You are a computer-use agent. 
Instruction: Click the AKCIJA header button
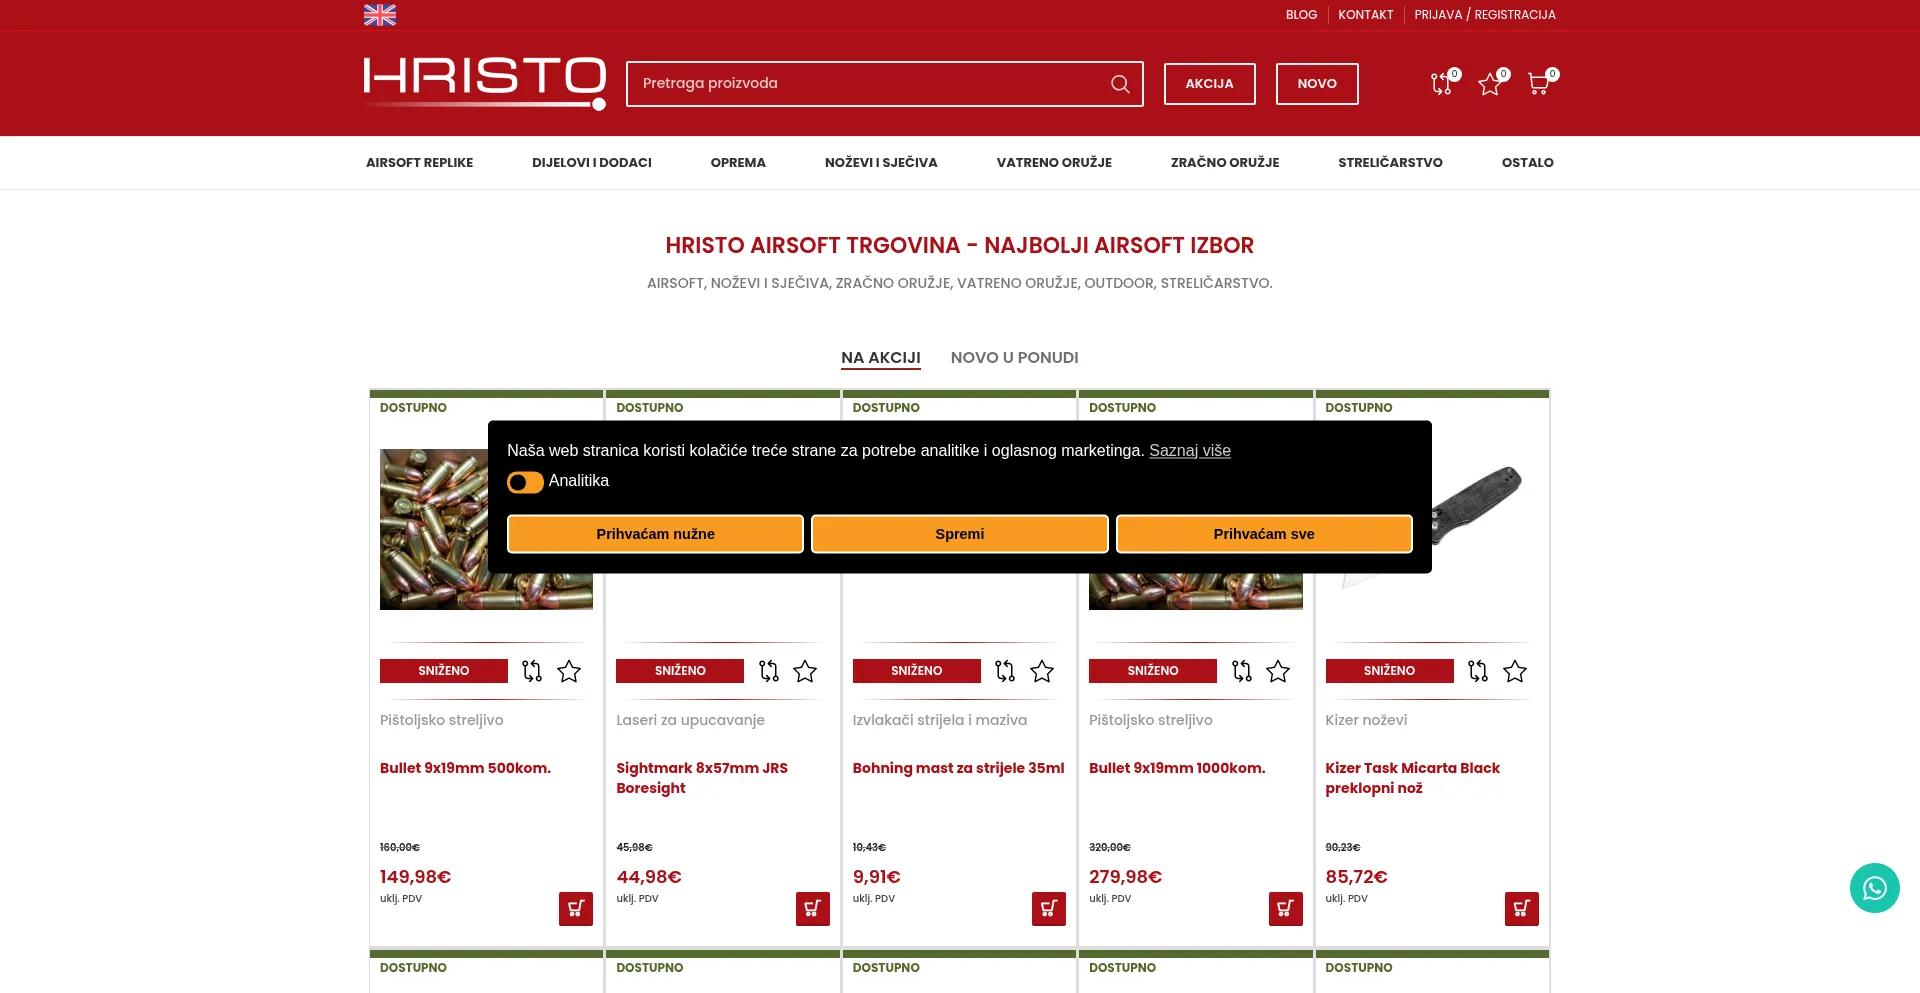[x=1209, y=84]
